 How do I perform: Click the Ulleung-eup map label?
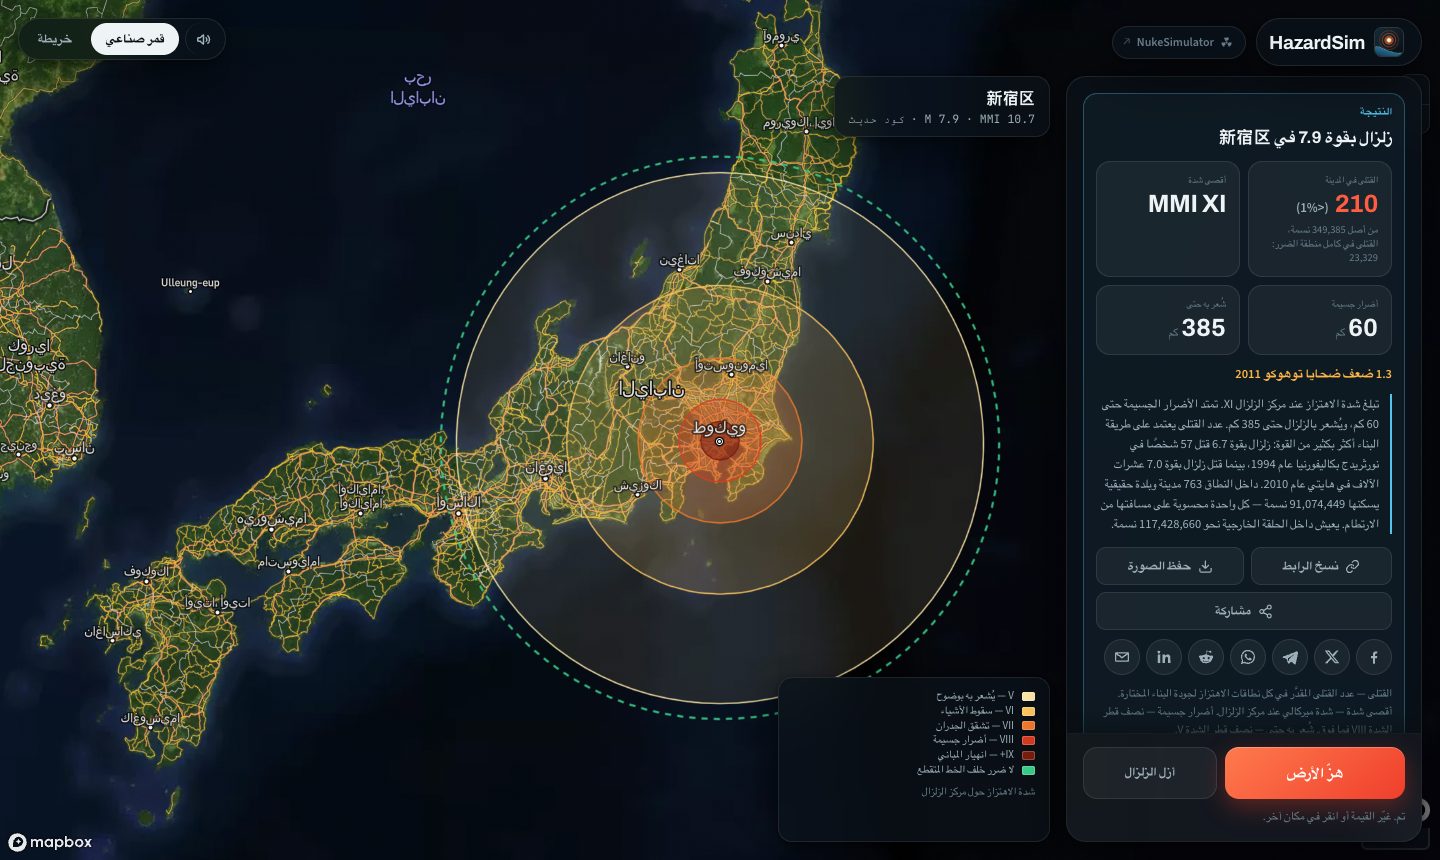click(x=190, y=283)
